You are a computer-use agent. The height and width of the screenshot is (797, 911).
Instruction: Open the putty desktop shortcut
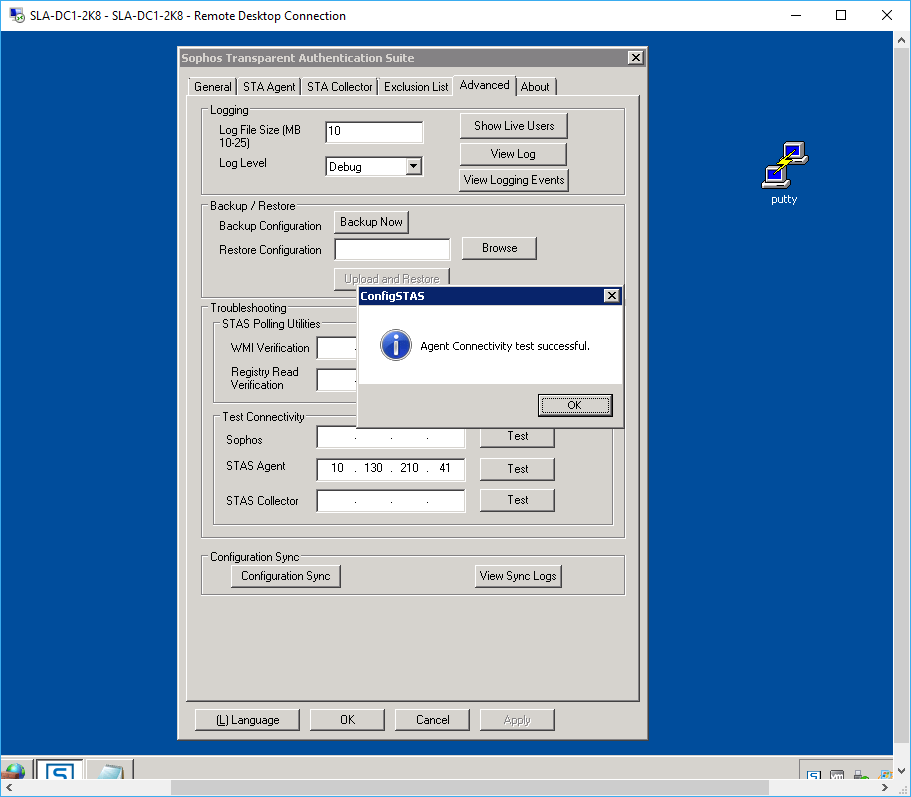pos(784,173)
